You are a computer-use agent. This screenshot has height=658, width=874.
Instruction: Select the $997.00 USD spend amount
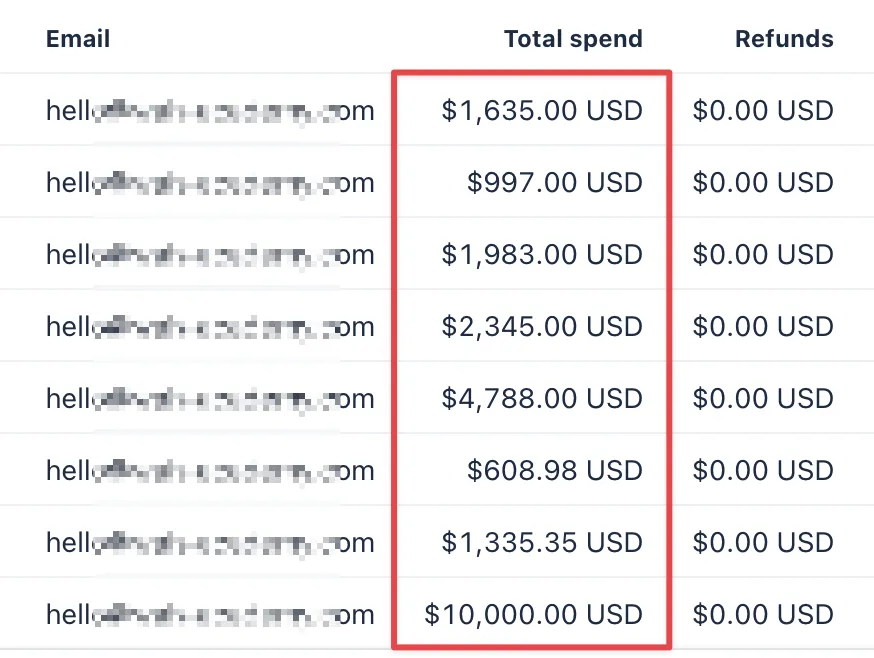click(555, 183)
